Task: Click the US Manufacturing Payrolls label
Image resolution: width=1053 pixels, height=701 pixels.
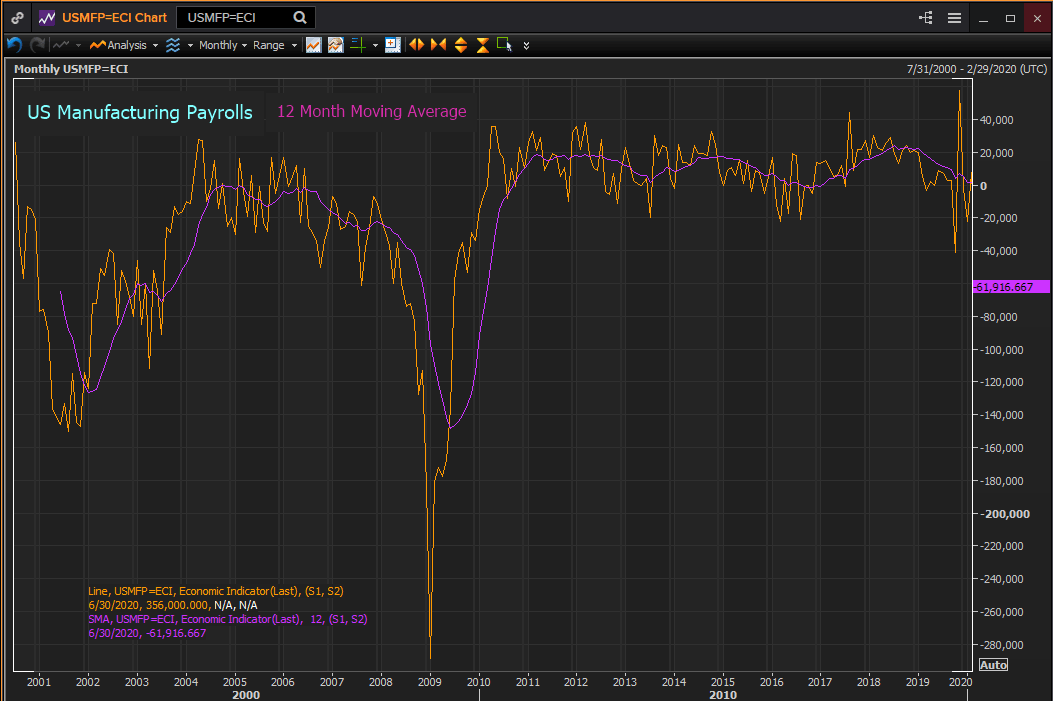Action: point(140,112)
